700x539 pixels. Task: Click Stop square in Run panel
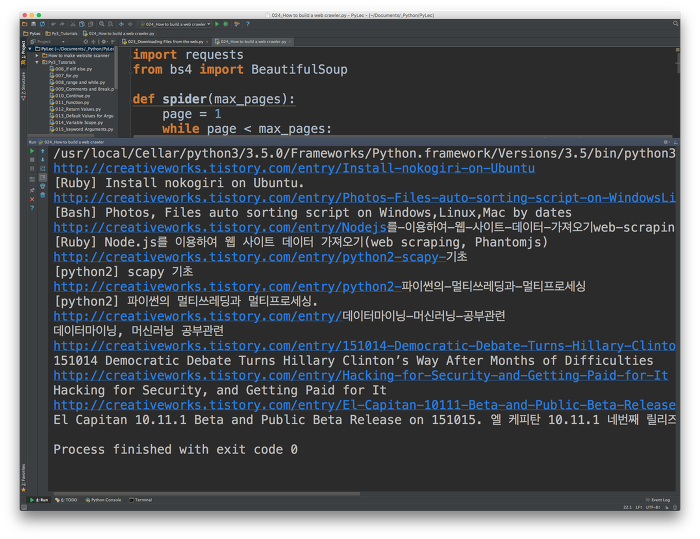(32, 160)
